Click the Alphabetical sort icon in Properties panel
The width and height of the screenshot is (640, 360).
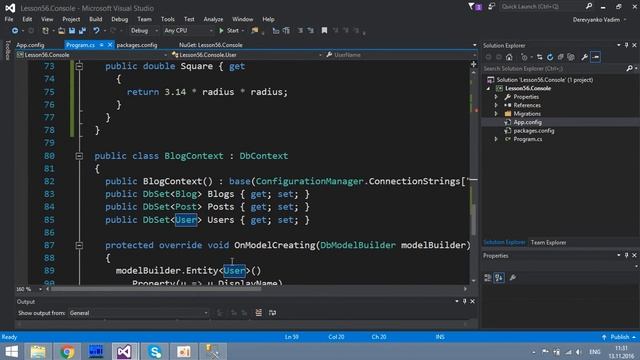click(x=499, y=278)
